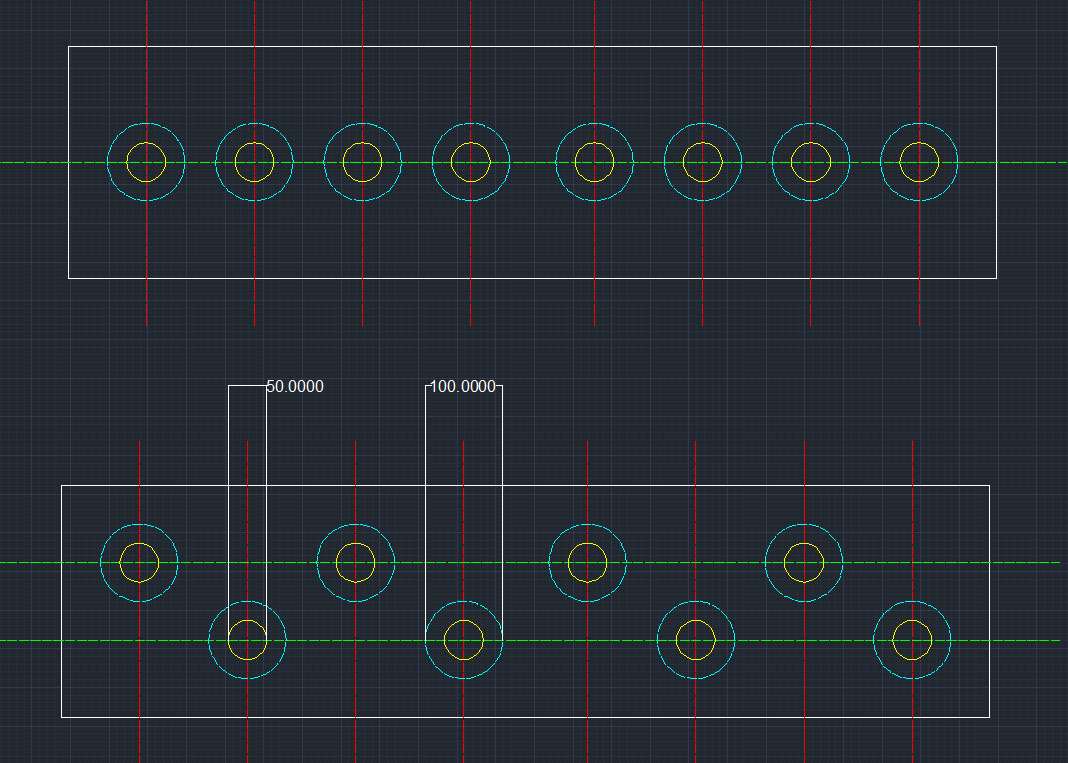Screen dimensions: 1068x763
Task: Select the fifth yellow circle in top plate
Action: click(594, 162)
